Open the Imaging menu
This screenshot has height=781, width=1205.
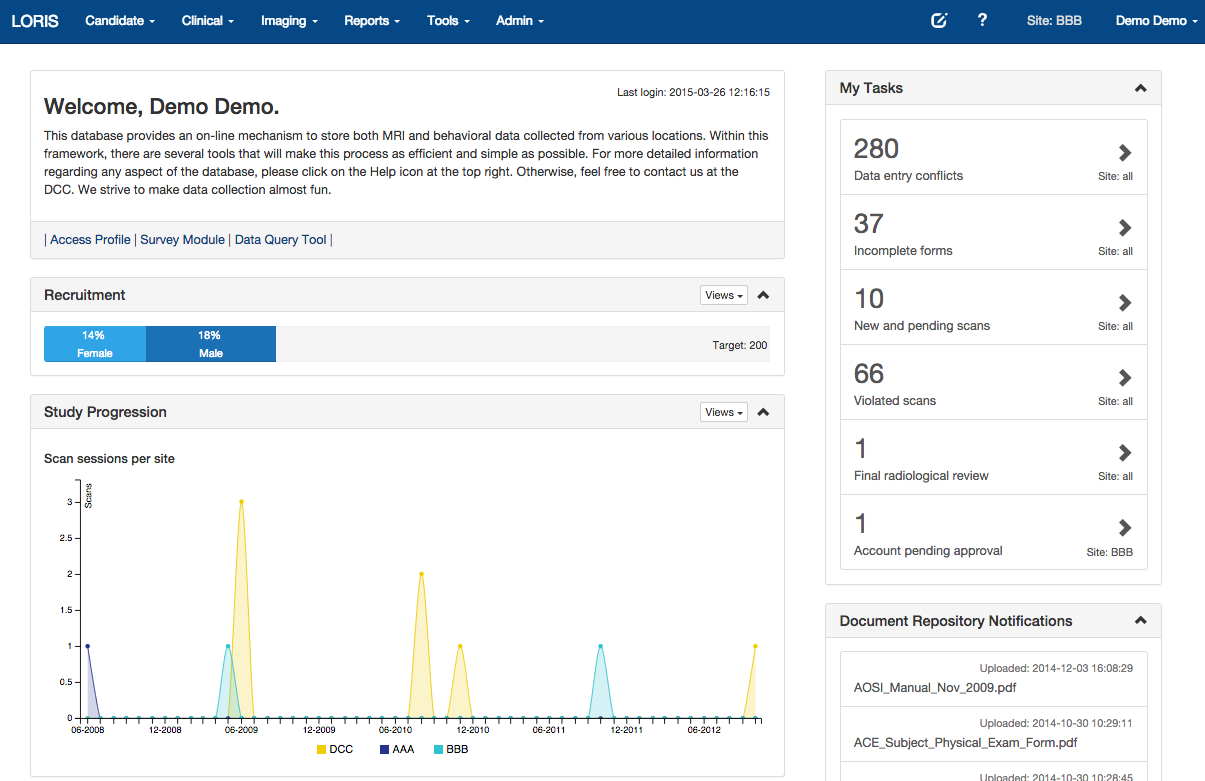(289, 21)
